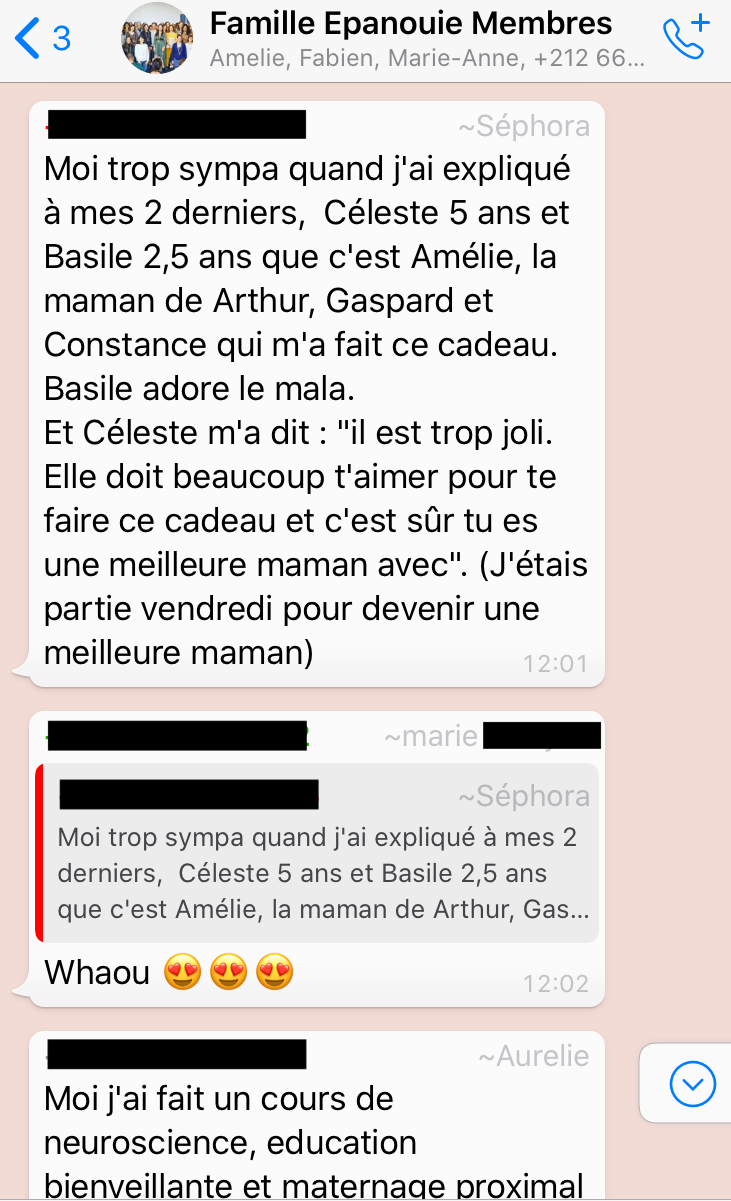Tap the first heart-eyes emoji after Whaou
731x1201 pixels.
point(182,972)
